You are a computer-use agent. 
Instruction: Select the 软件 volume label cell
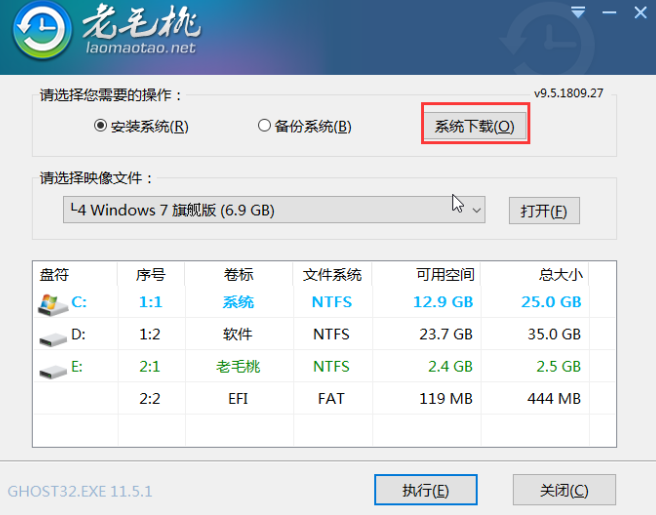238,334
